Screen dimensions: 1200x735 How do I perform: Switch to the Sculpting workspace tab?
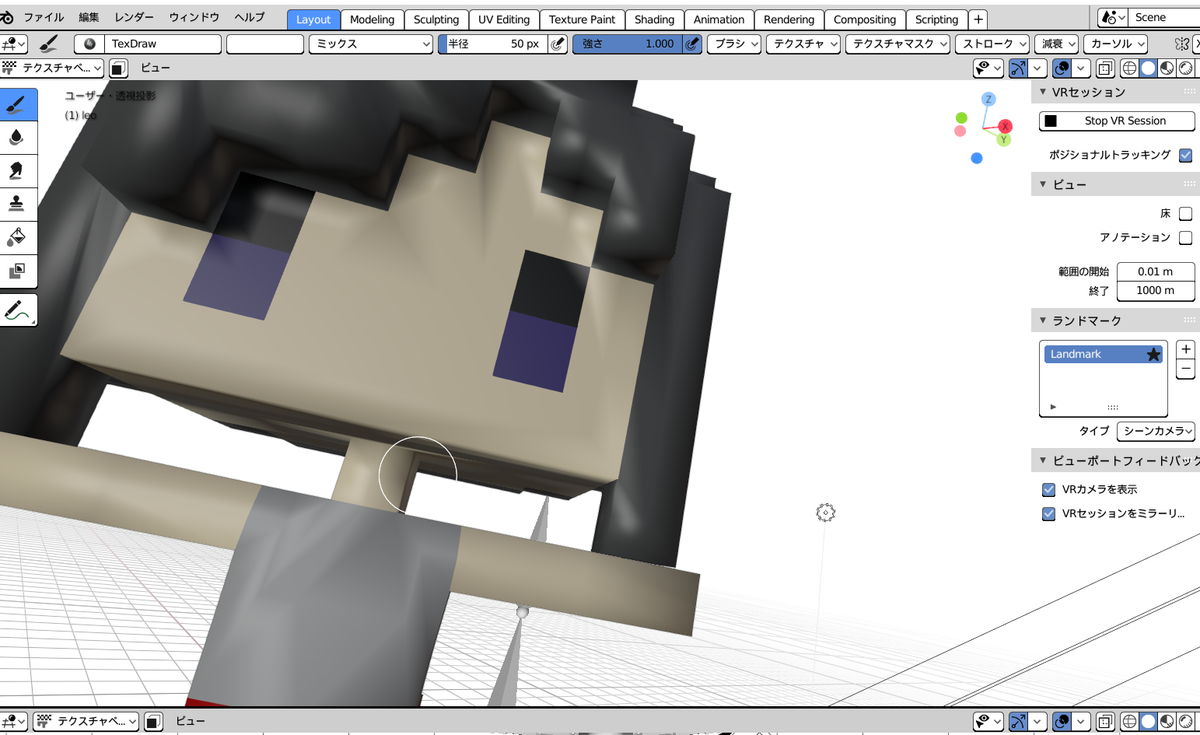[436, 19]
